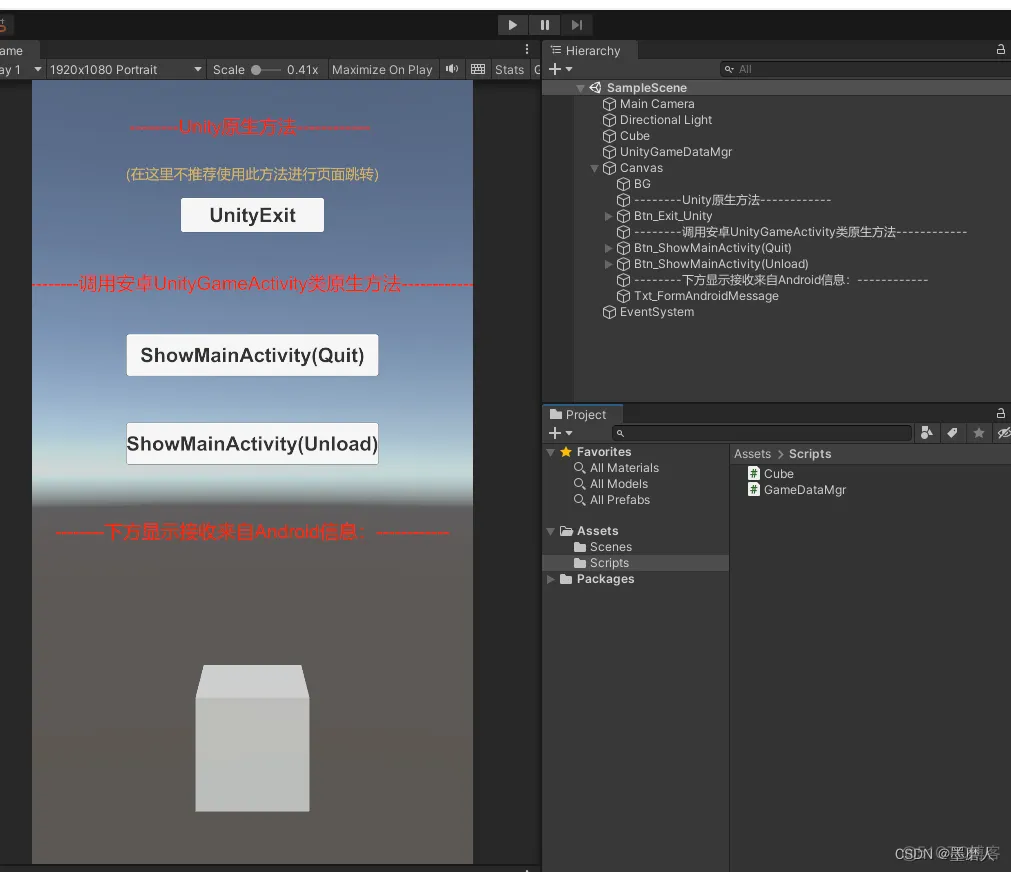
Task: Select the Scripts folder in tree
Action: click(x=609, y=563)
